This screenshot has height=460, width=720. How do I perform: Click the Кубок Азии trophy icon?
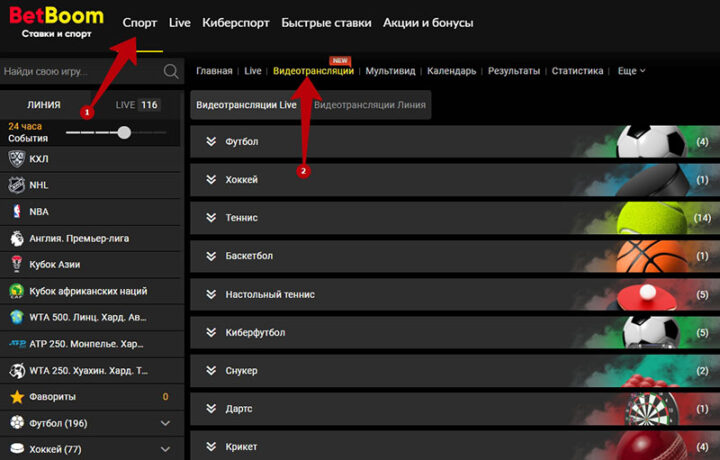click(x=16, y=264)
